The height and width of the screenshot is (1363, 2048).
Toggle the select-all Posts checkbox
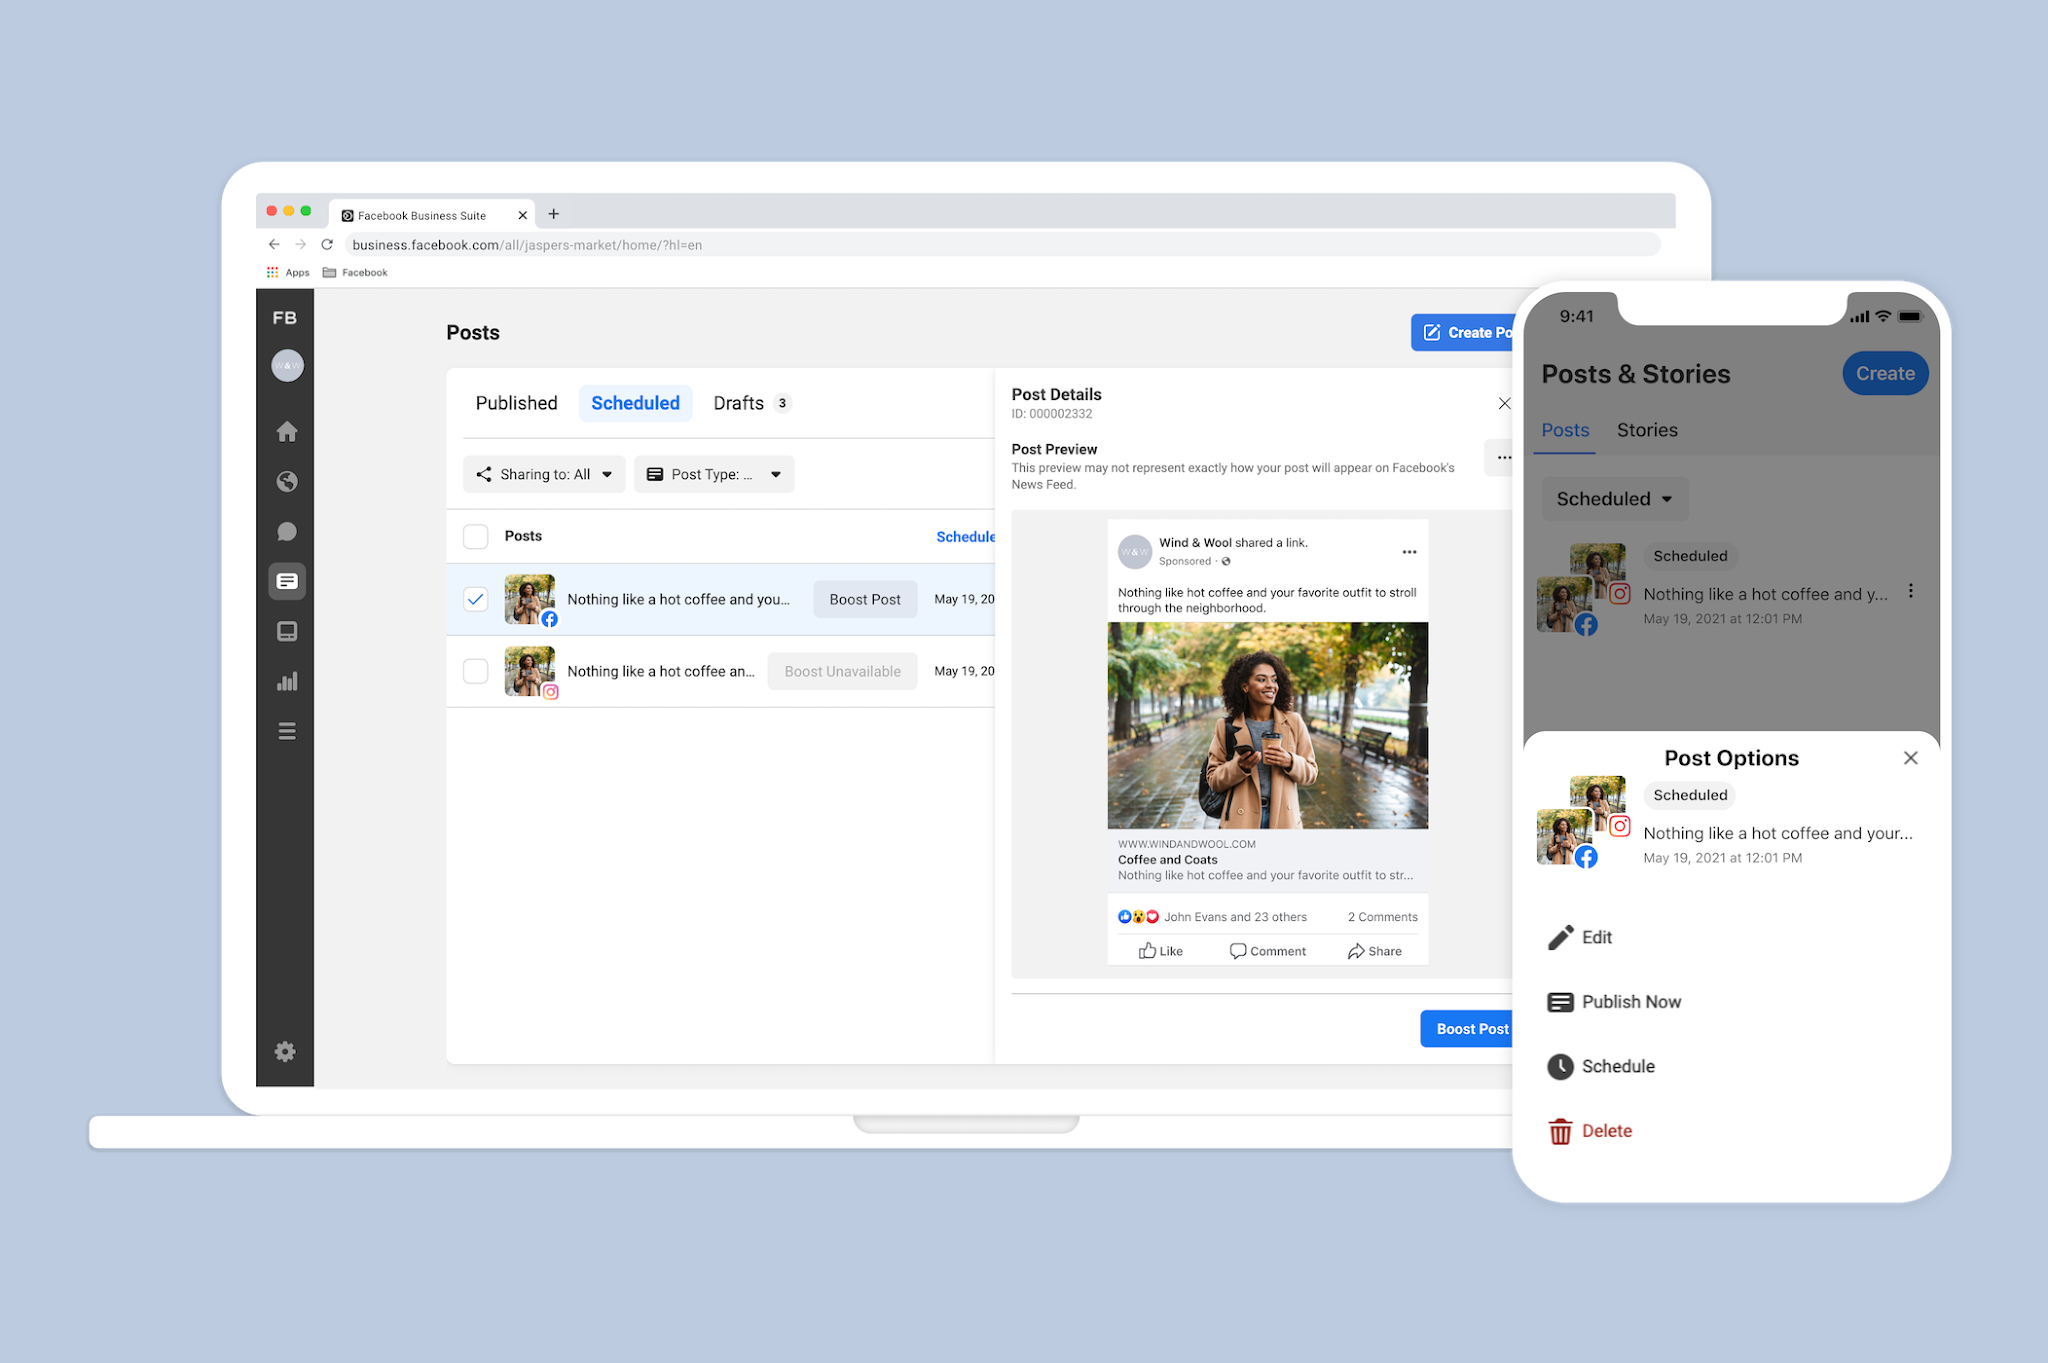[x=475, y=536]
